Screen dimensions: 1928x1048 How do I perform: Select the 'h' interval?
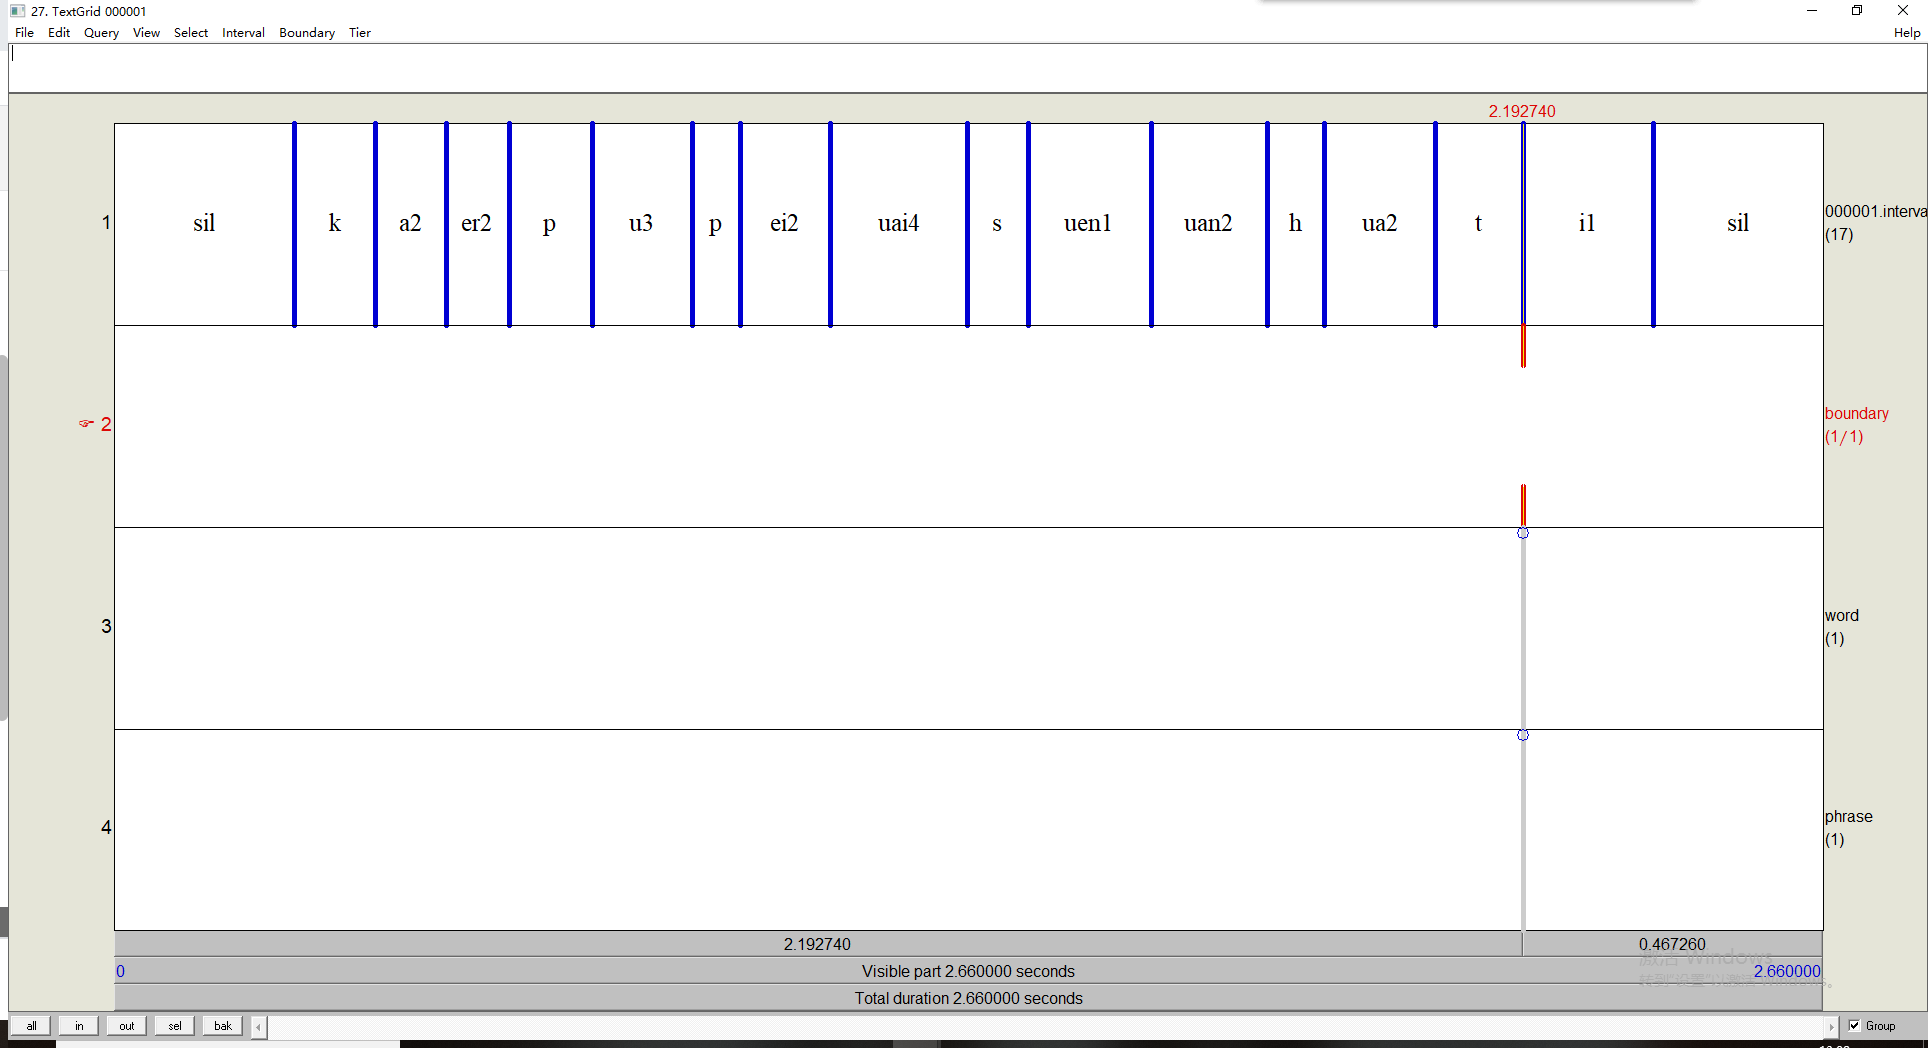pos(1295,224)
